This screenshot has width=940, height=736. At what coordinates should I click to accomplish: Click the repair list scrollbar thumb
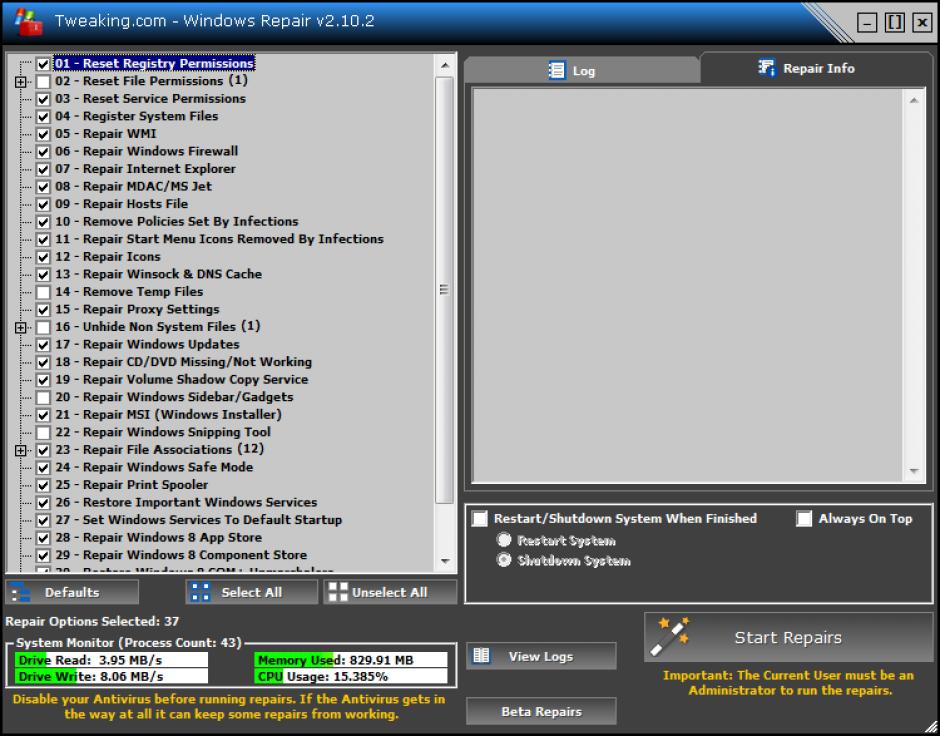click(x=444, y=290)
